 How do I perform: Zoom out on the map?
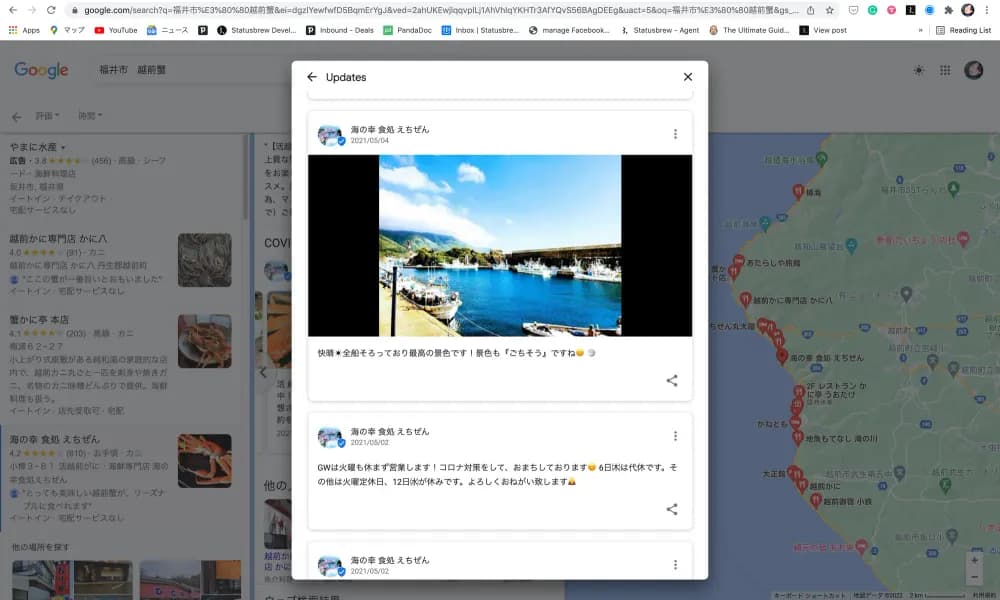(x=974, y=577)
